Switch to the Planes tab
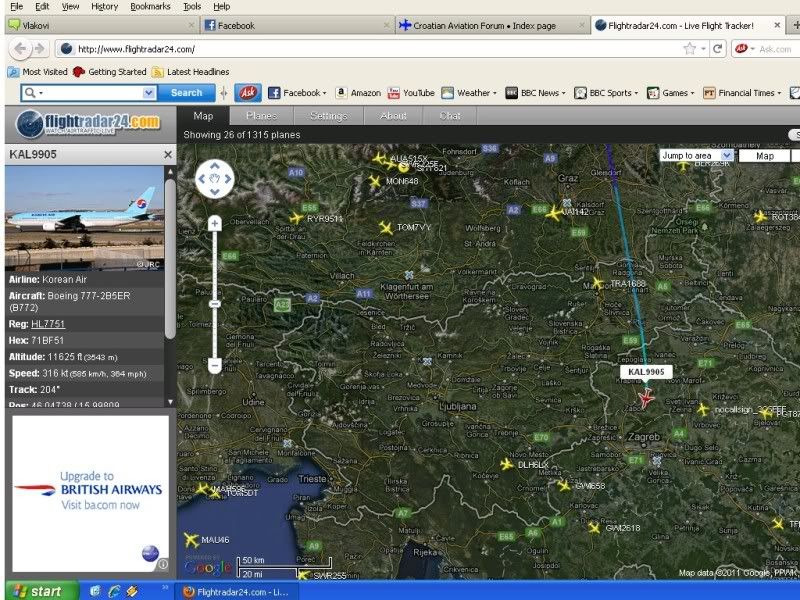Screen dimensions: 800x600 pos(262,116)
